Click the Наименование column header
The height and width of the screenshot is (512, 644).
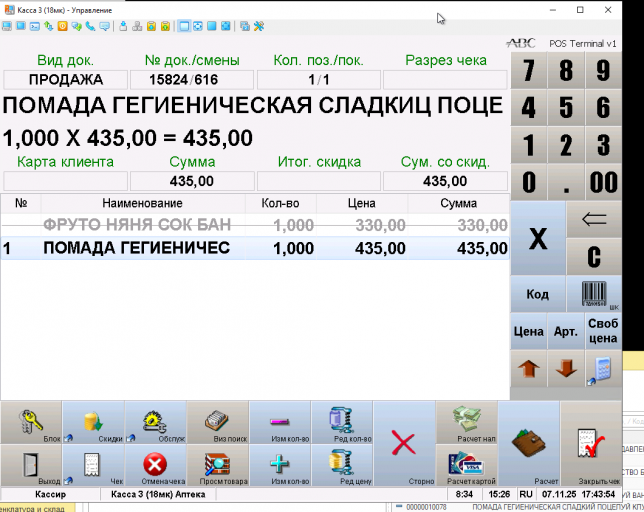[x=143, y=203]
